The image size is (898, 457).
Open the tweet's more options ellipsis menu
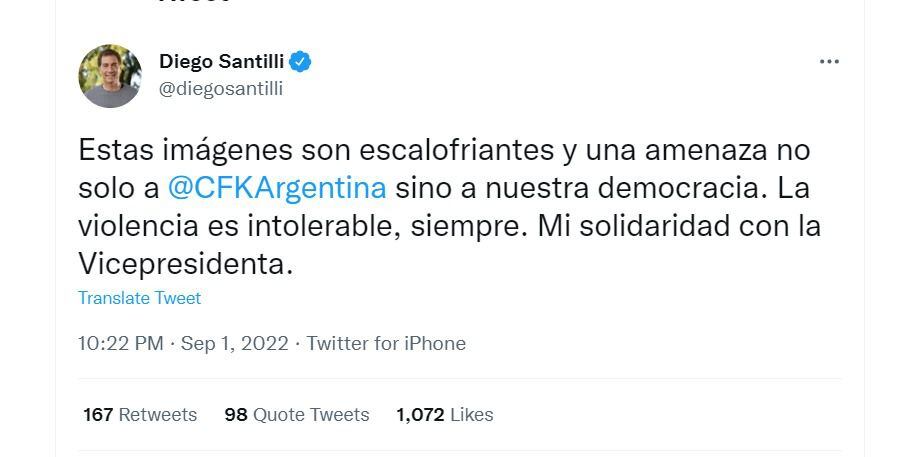[x=829, y=62]
